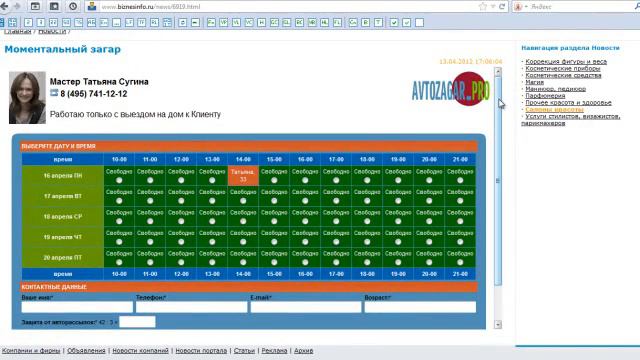640x360 pixels.
Task: Open Новости портала footer menu item
Action: (x=201, y=351)
